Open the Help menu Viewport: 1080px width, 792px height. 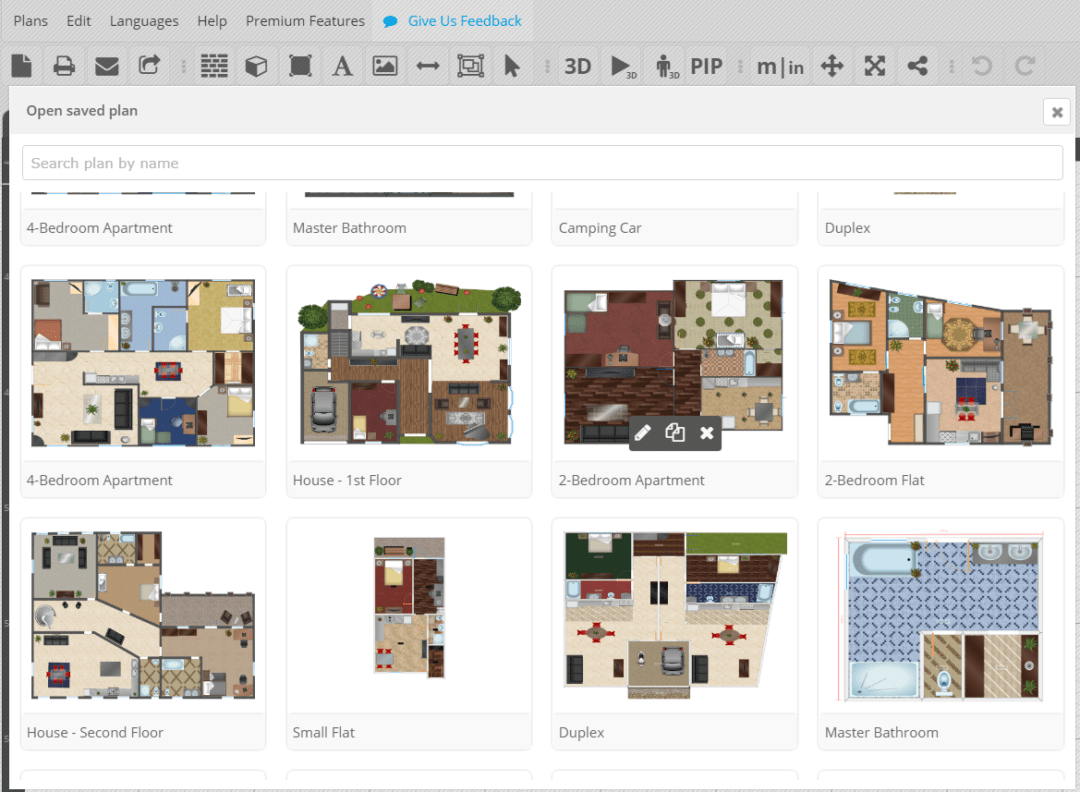(x=212, y=21)
